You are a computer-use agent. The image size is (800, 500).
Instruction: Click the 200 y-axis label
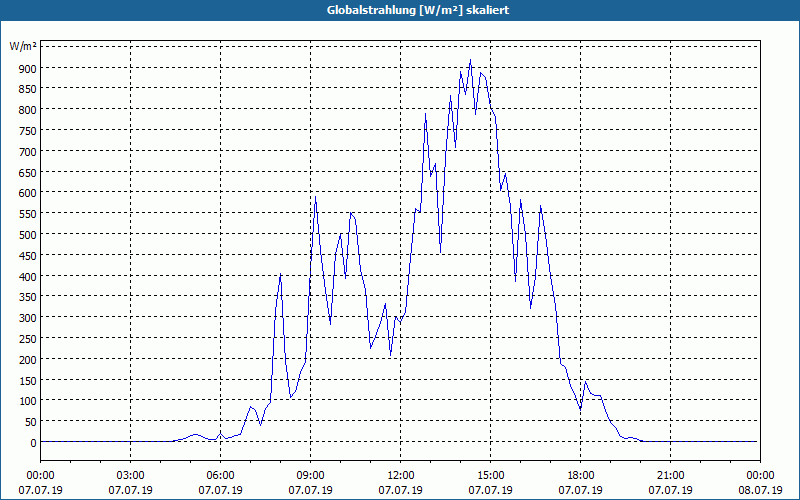(28, 360)
